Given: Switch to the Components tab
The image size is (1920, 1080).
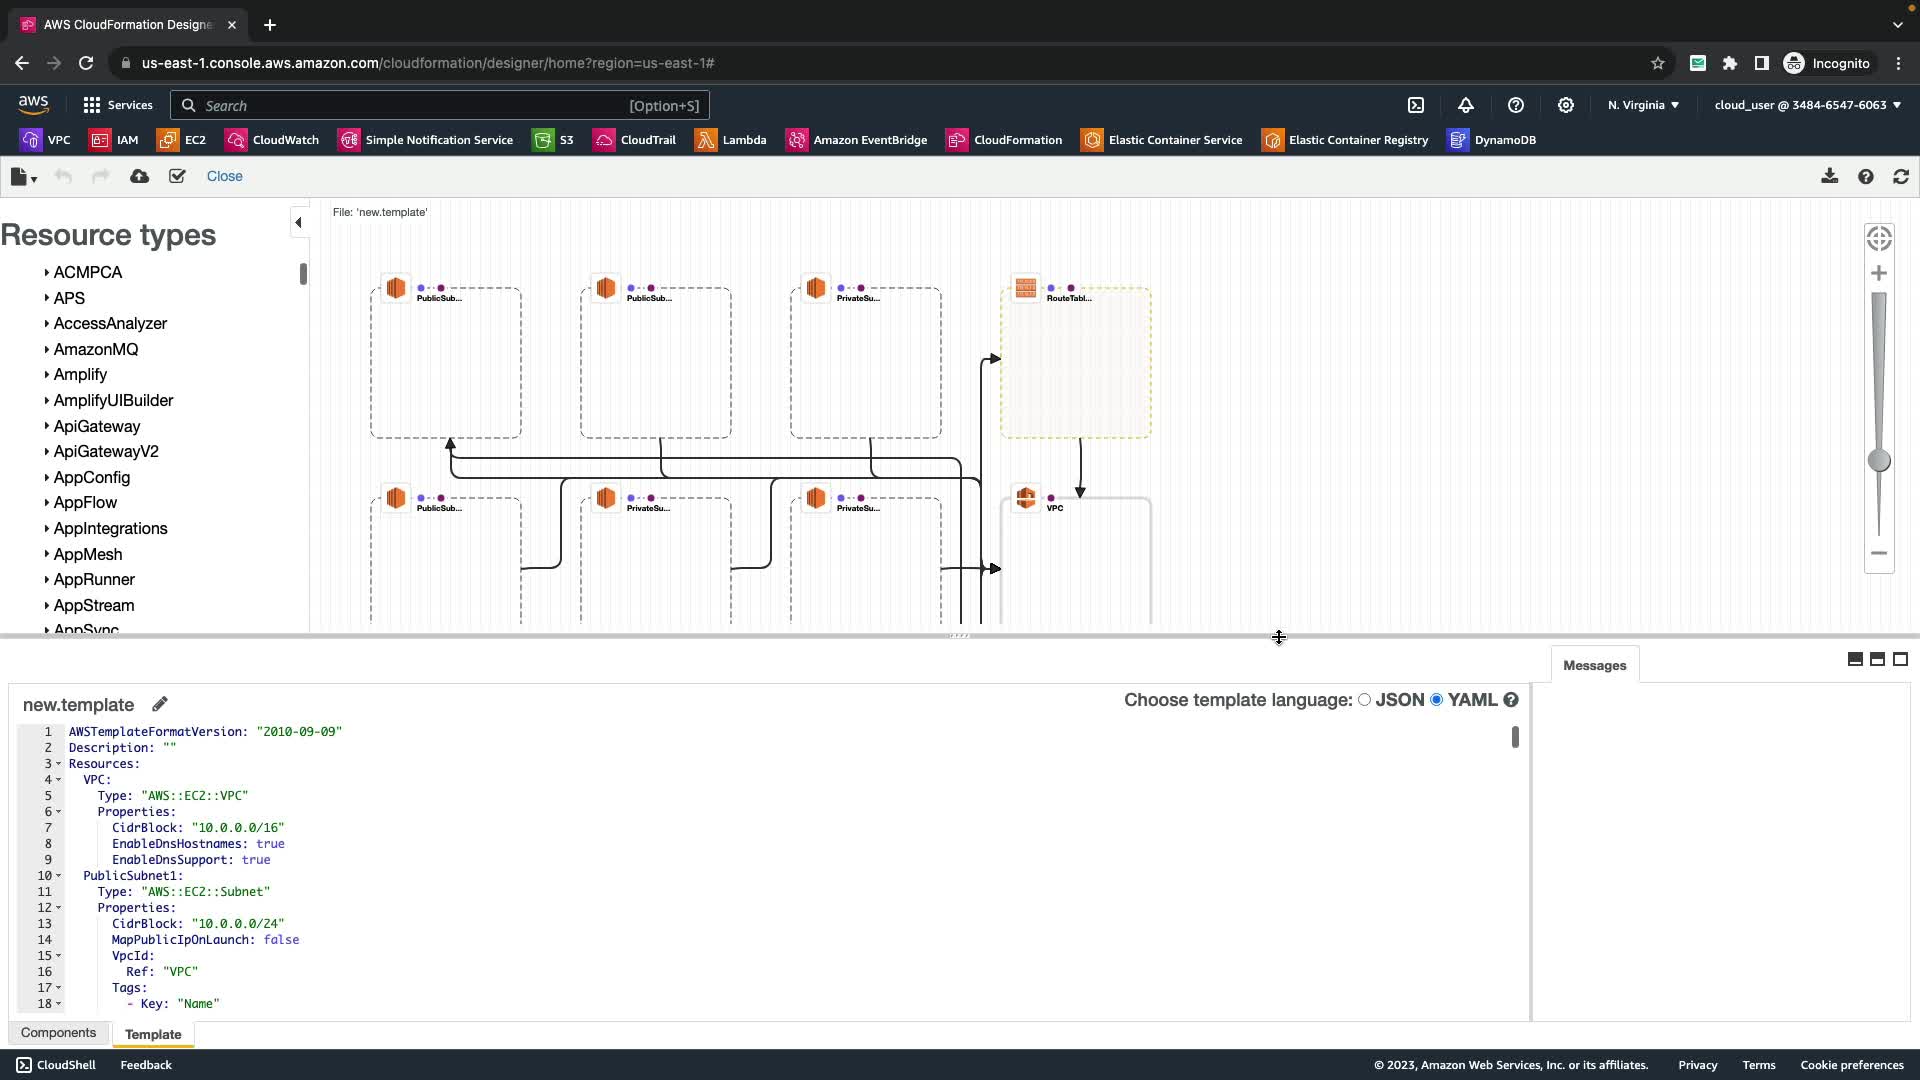Looking at the screenshot, I should point(58,1033).
